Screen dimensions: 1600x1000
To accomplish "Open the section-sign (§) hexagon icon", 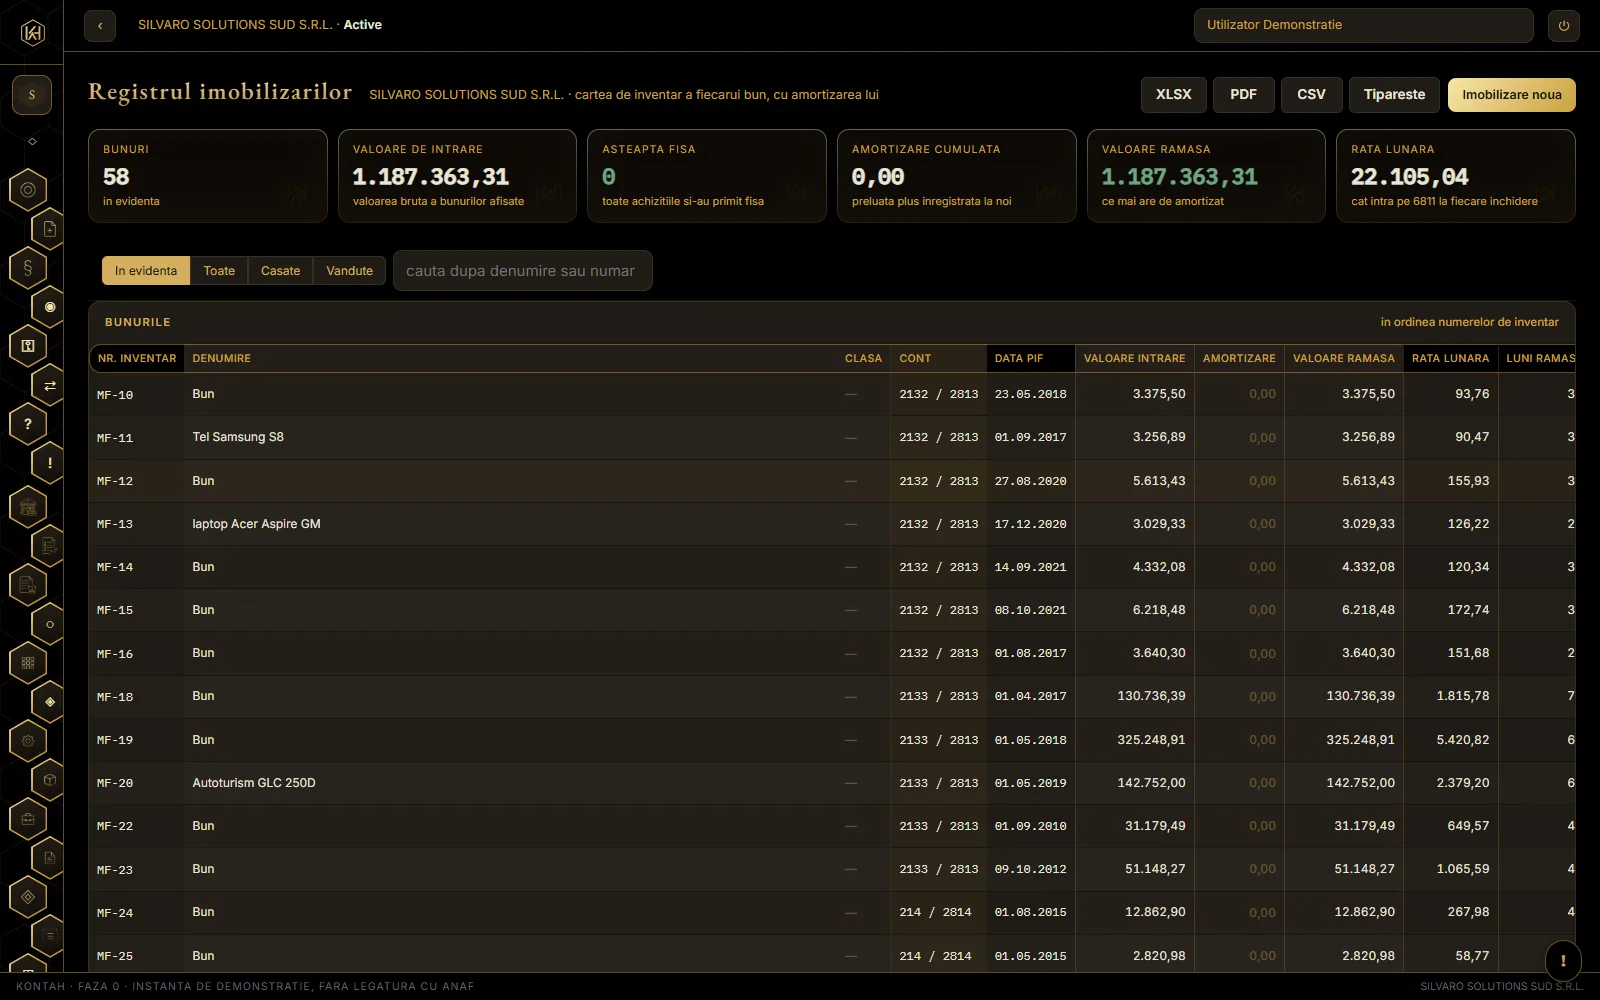I will pos(28,268).
